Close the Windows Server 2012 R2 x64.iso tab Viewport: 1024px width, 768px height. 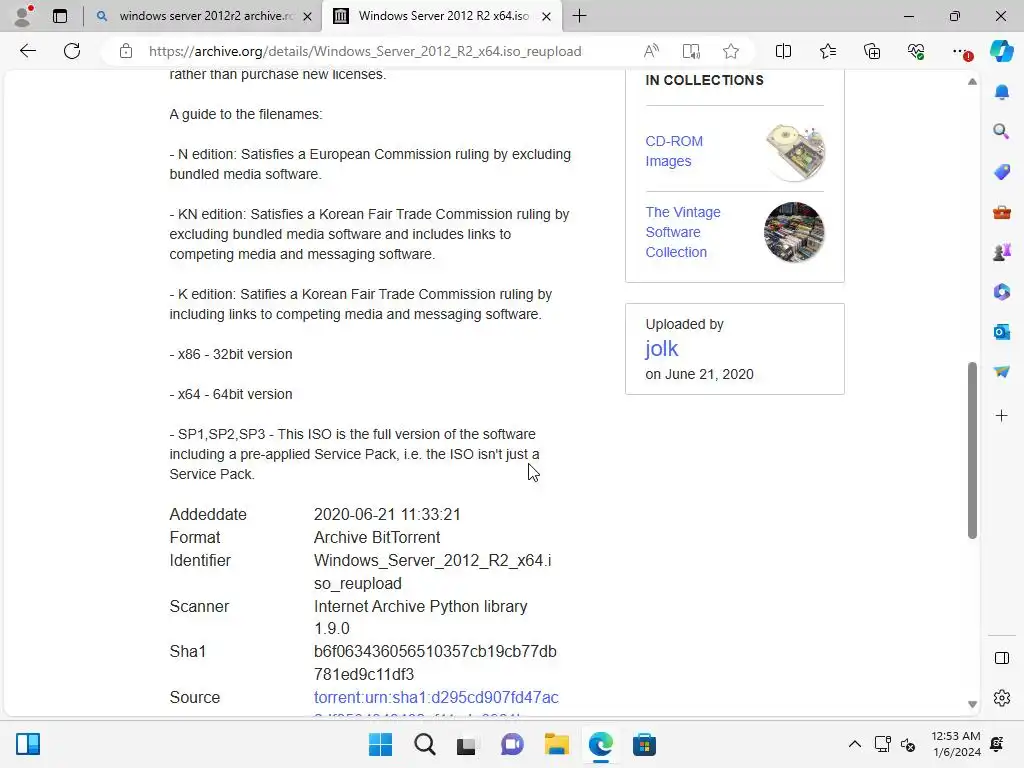(547, 16)
